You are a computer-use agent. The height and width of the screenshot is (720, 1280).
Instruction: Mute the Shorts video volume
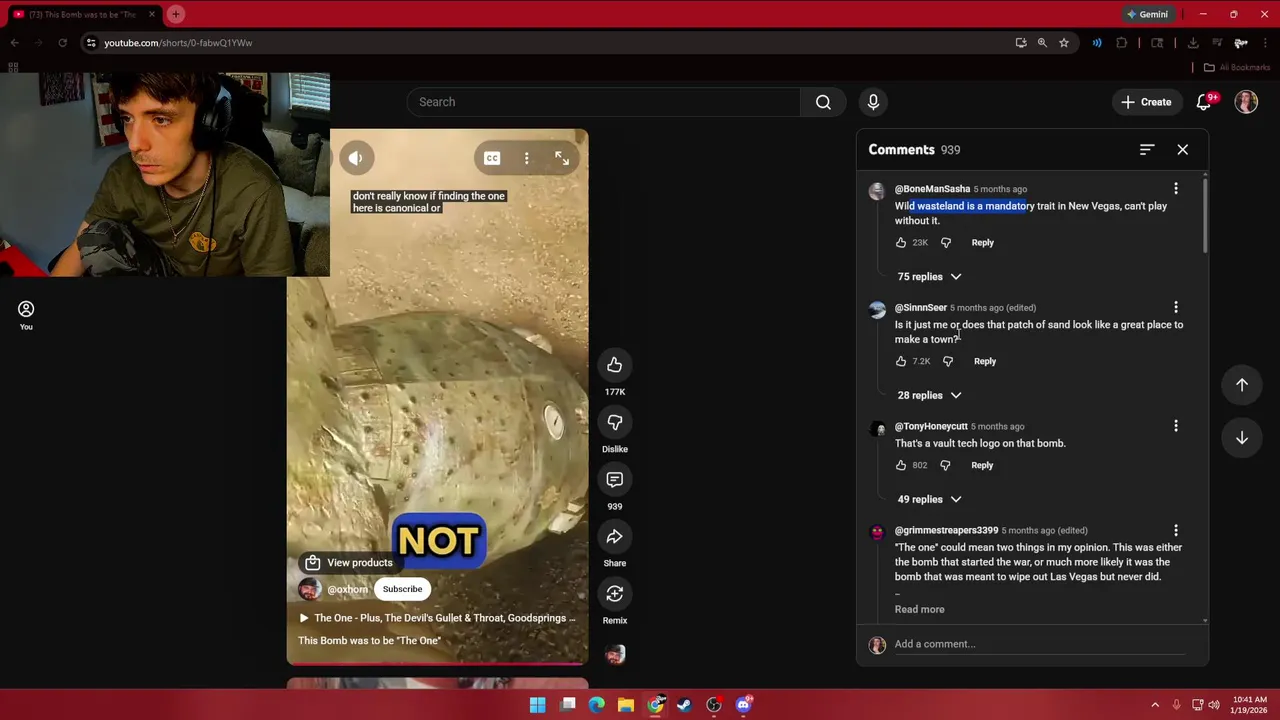tap(355, 158)
